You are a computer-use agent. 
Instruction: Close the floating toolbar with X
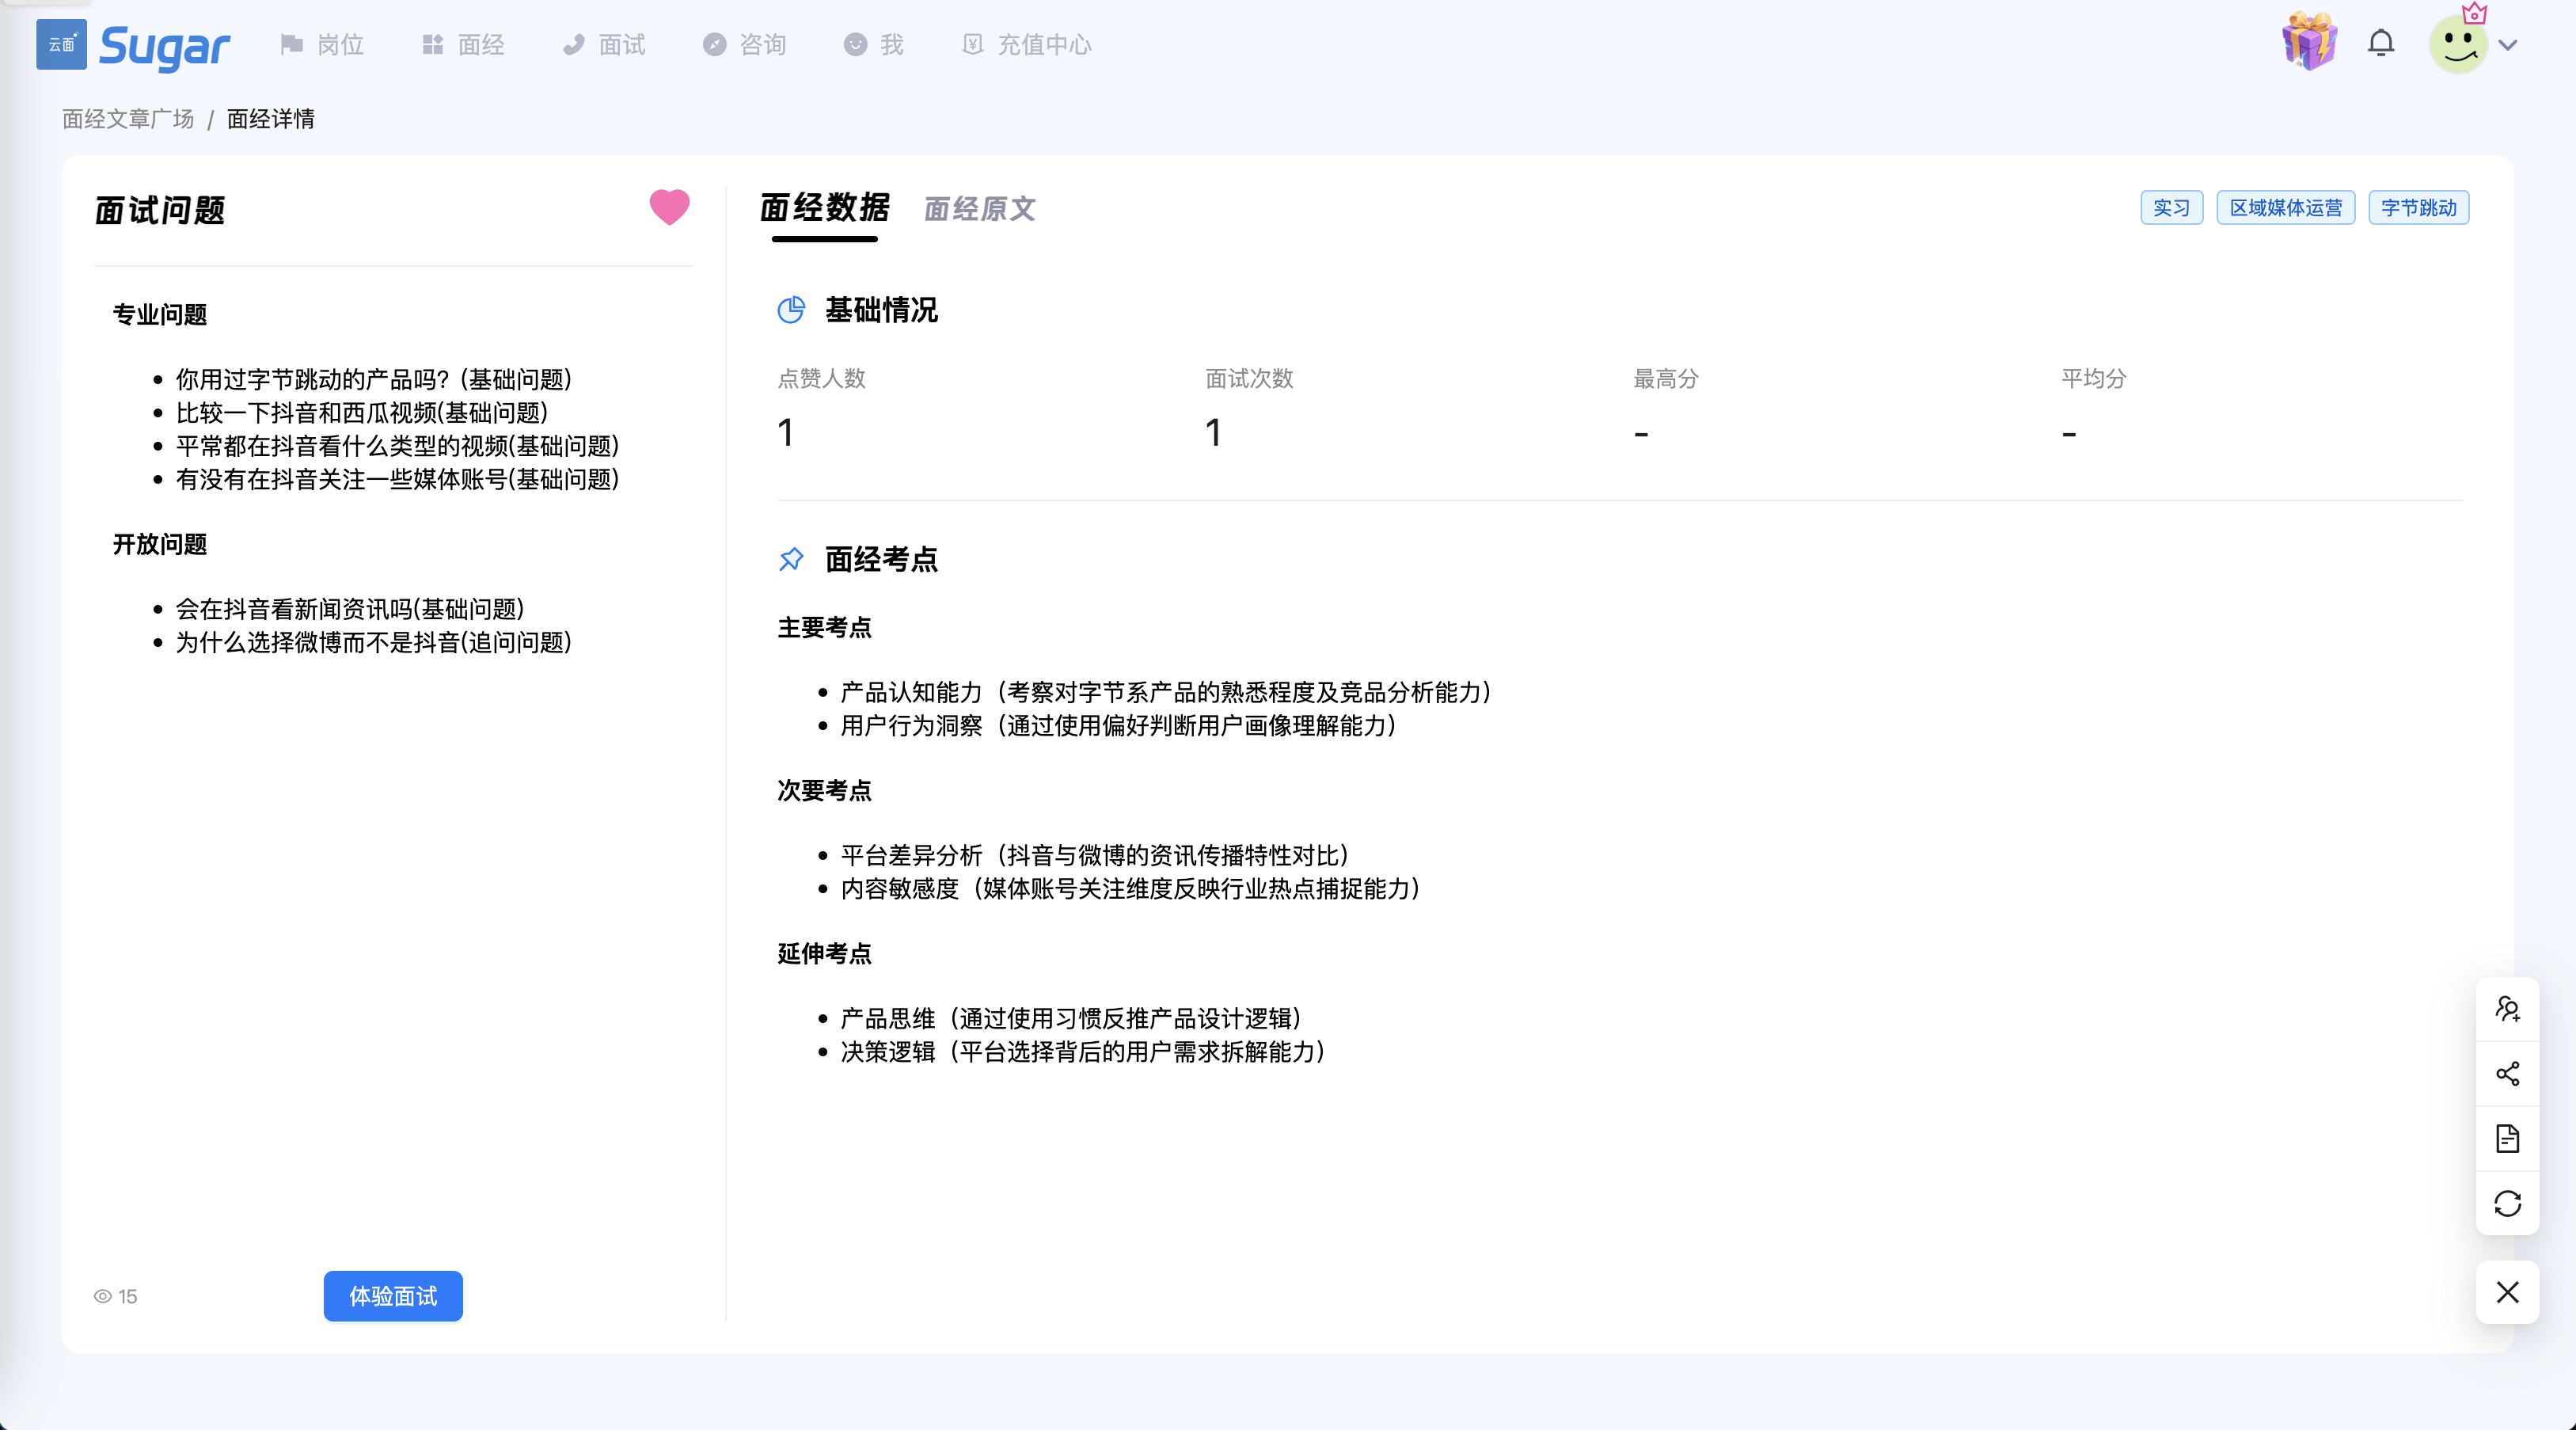[2507, 1292]
